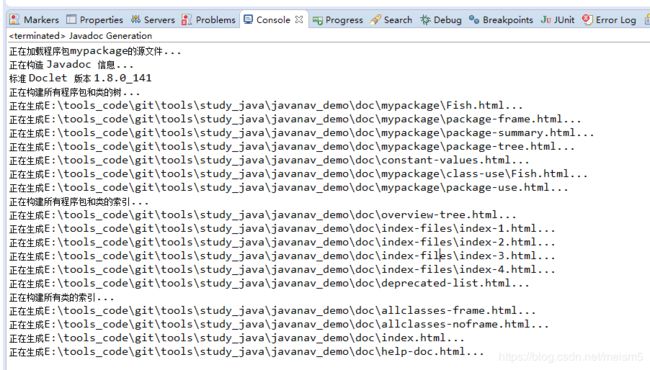650x370 pixels.
Task: Click the constant-values.html output line
Action: pos(269,160)
